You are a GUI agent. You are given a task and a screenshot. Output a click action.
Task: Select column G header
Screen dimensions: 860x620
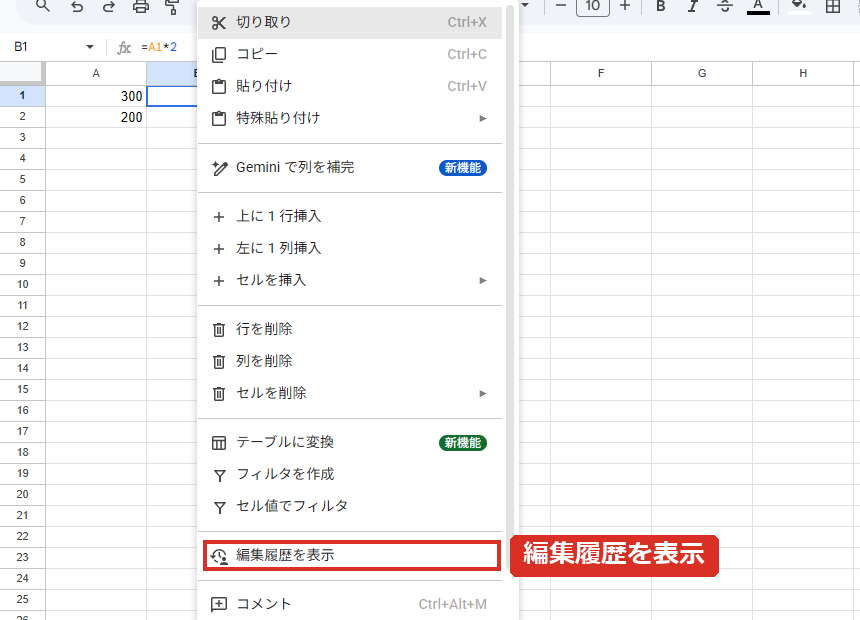pos(702,74)
